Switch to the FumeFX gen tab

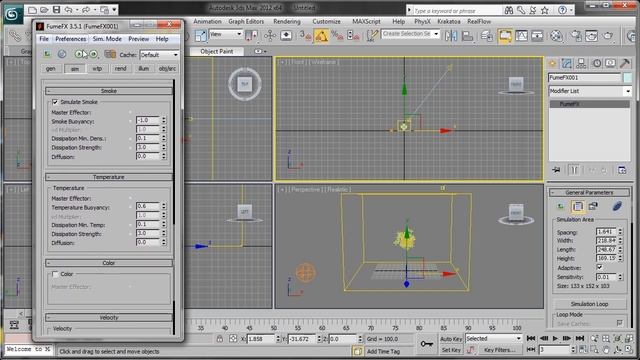tap(51, 69)
